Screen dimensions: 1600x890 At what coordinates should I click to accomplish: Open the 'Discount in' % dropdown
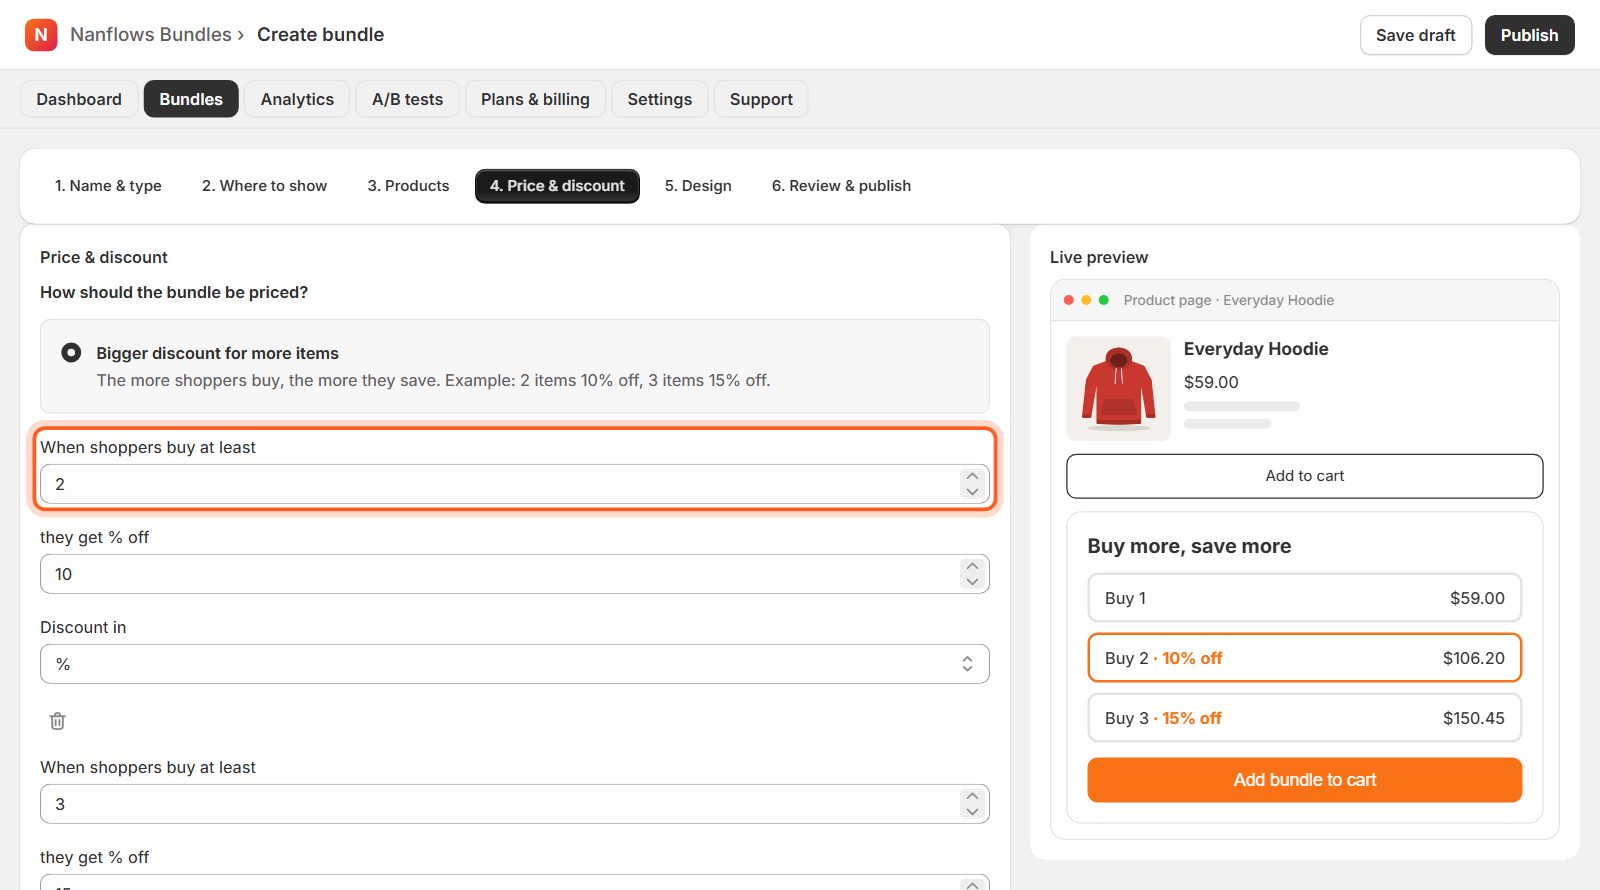point(515,664)
